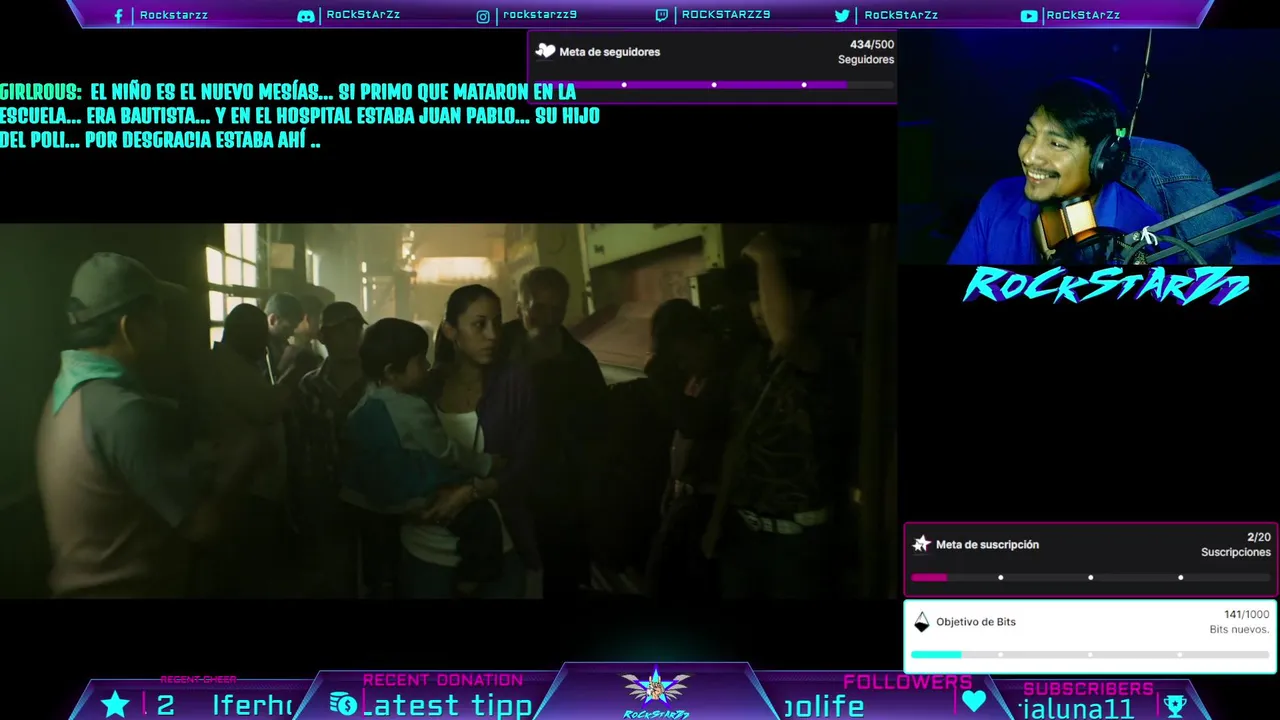The width and height of the screenshot is (1280, 720).
Task: Click the YouTube handle text beside YouTube icon
Action: click(1083, 15)
